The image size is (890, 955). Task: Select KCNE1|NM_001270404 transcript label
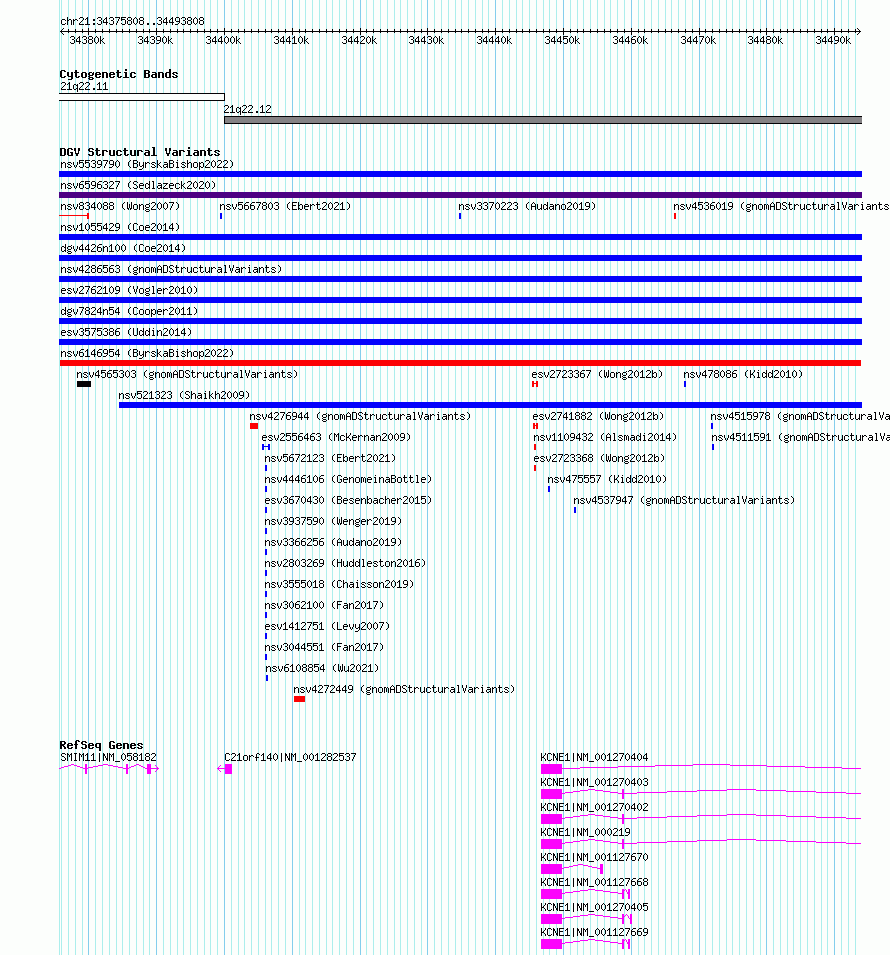595,758
